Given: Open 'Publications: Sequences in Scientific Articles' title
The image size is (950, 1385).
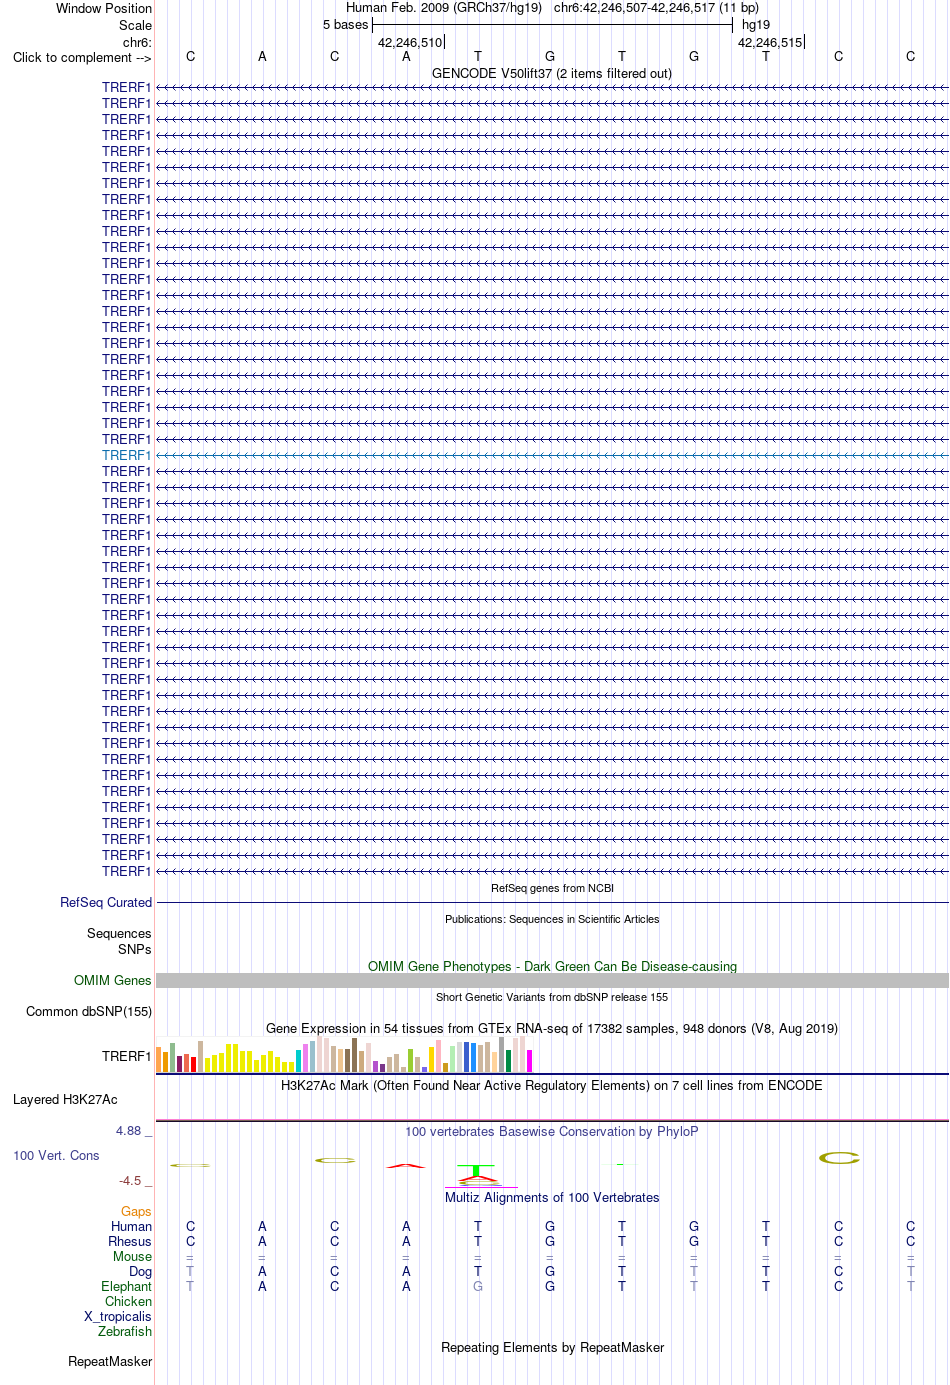Looking at the screenshot, I should click(552, 919).
